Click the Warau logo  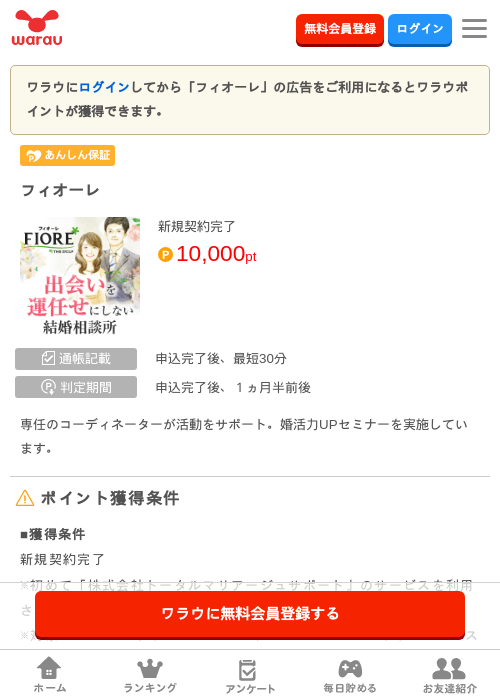click(x=37, y=28)
